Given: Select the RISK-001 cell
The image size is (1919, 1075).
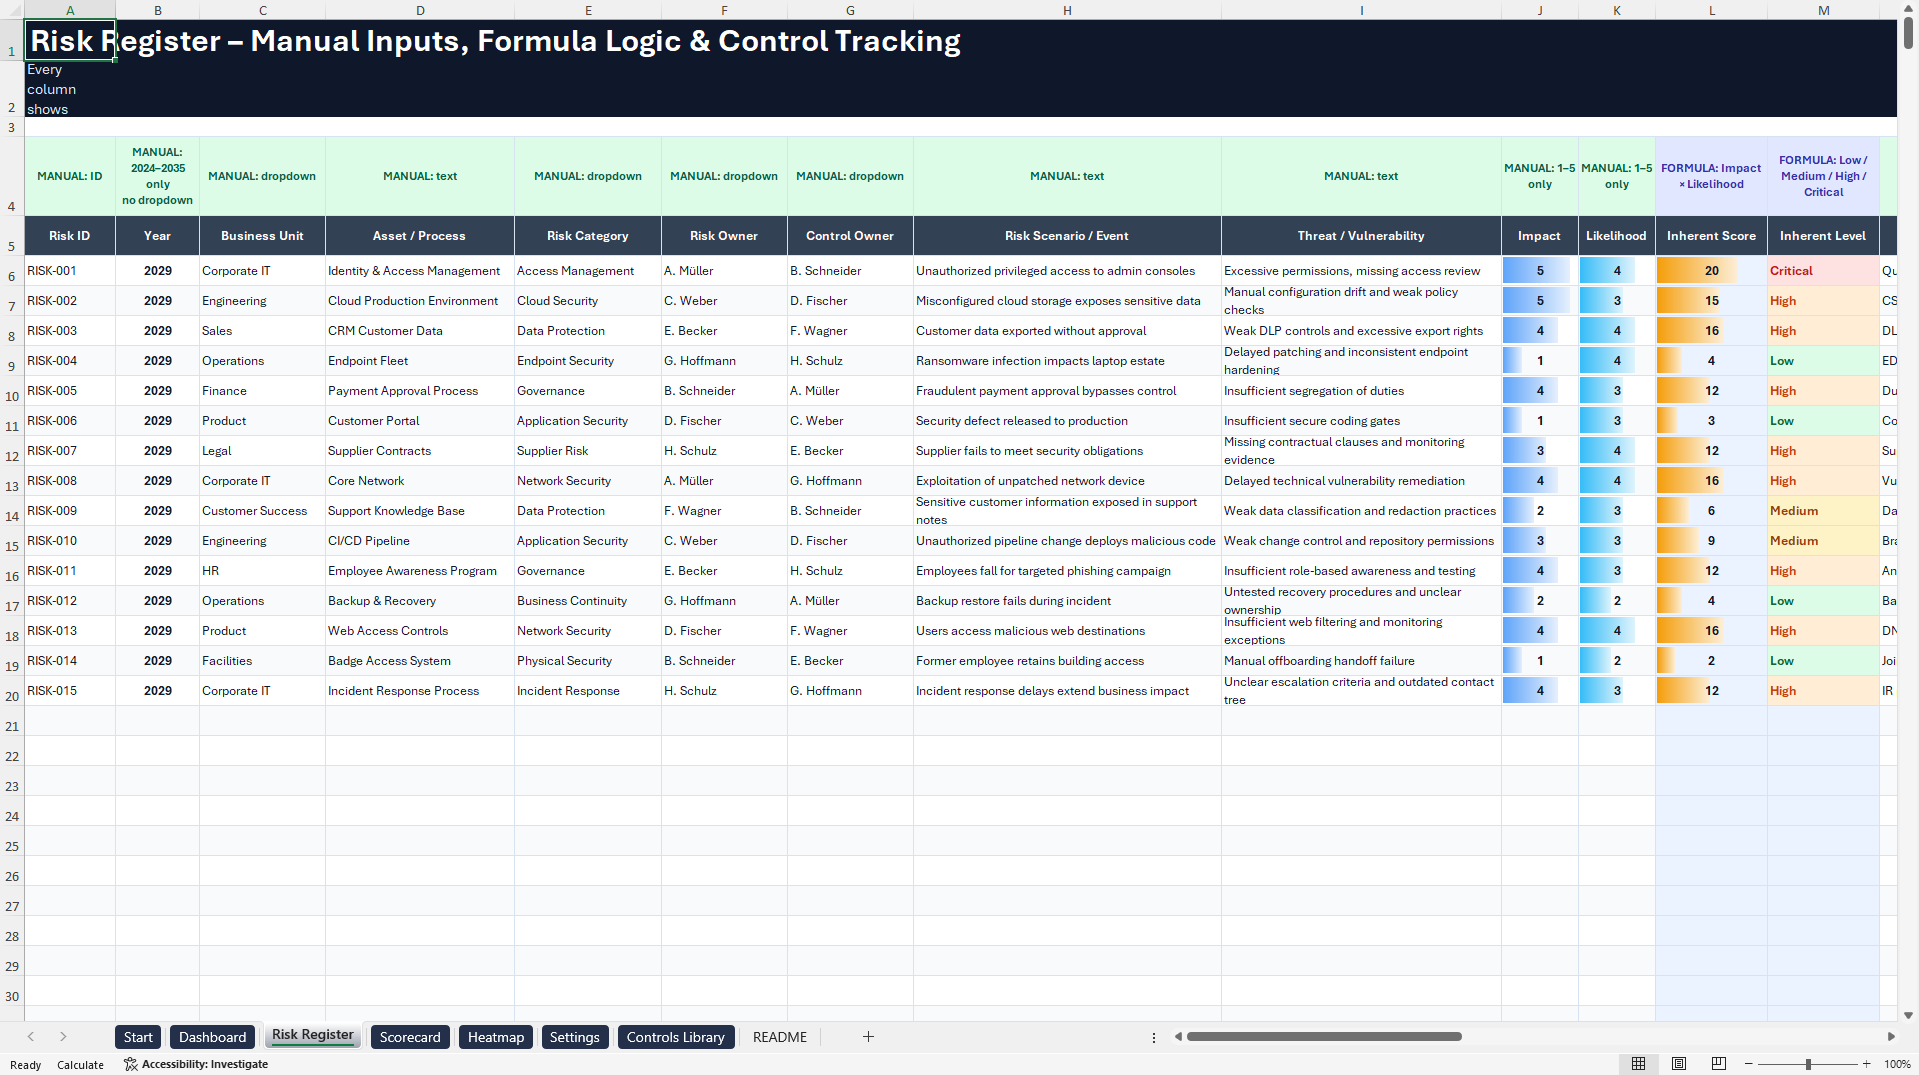Looking at the screenshot, I should (x=70, y=271).
